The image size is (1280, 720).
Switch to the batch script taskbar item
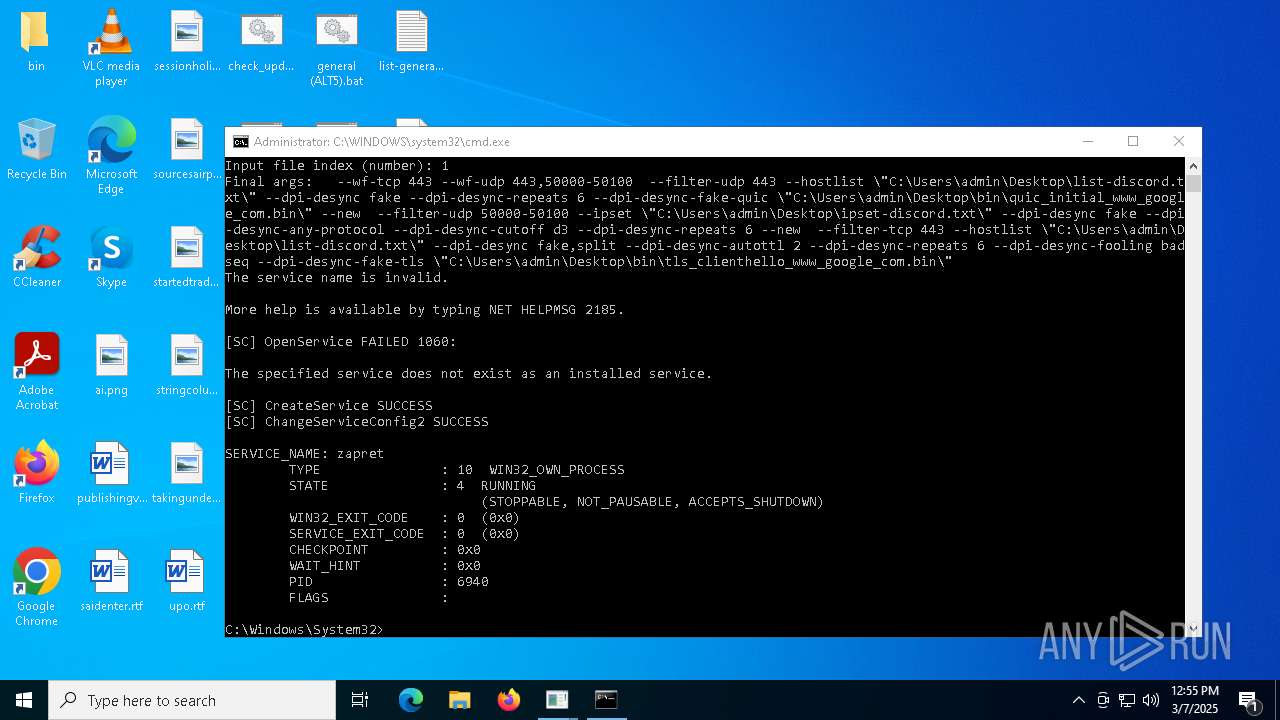[x=557, y=700]
